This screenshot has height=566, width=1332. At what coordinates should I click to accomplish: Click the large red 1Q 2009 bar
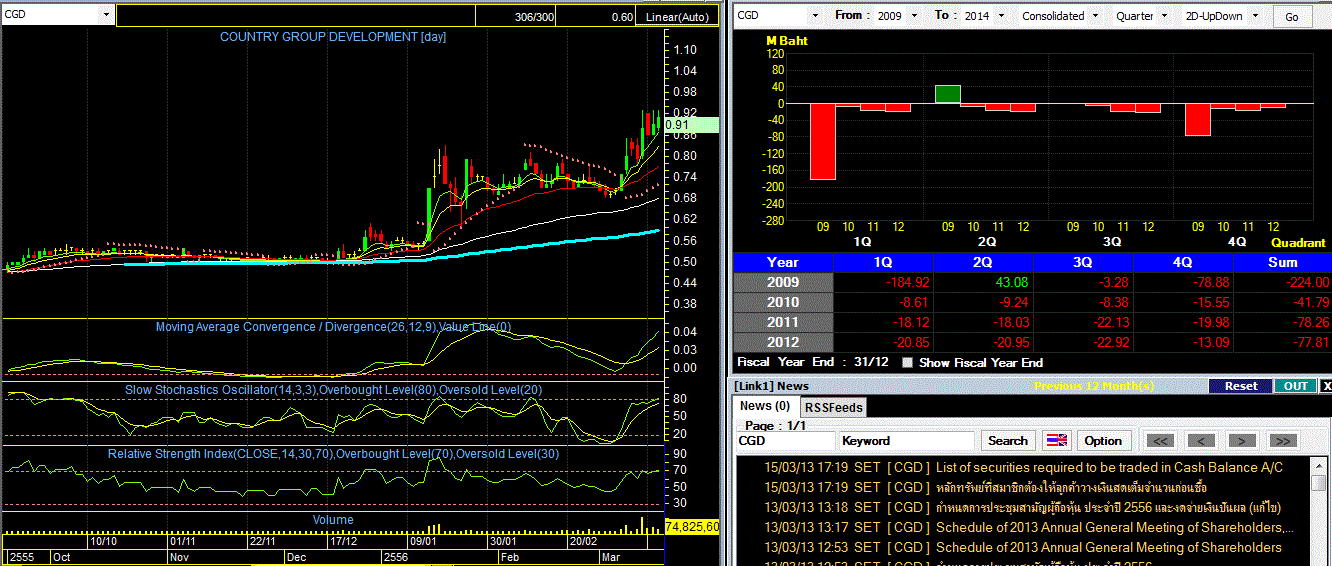pyautogui.click(x=823, y=141)
